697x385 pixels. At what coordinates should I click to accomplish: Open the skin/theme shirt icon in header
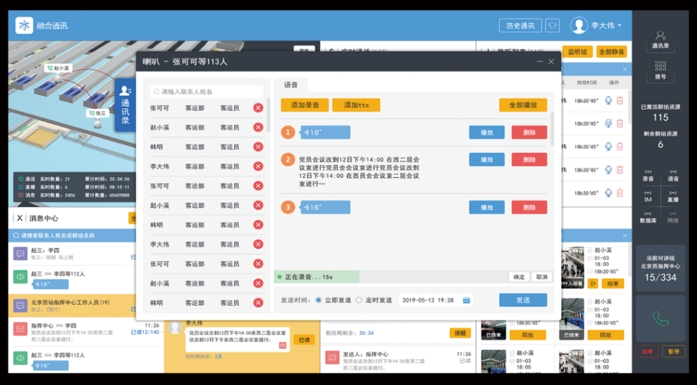point(553,25)
